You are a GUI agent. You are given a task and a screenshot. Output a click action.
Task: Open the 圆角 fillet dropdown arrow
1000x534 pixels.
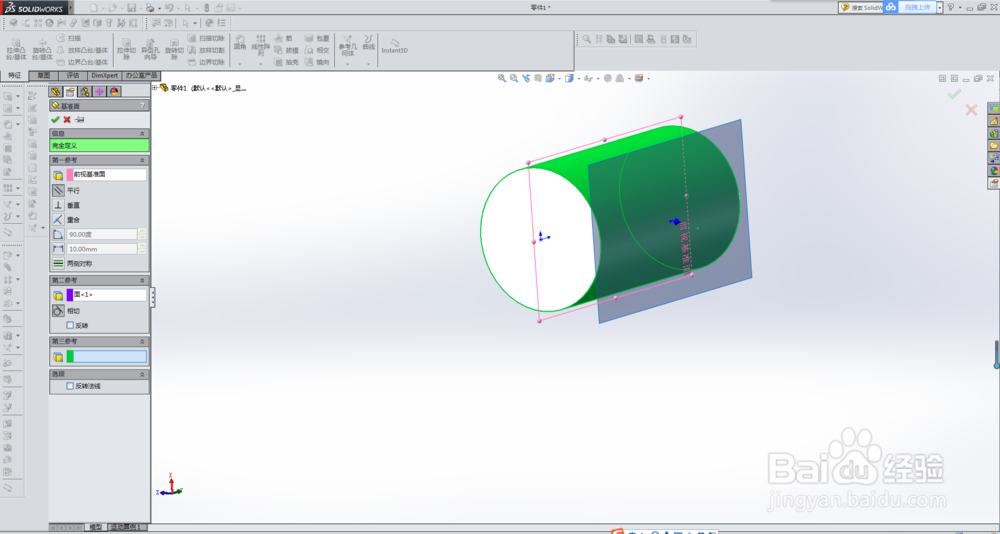[x=240, y=64]
